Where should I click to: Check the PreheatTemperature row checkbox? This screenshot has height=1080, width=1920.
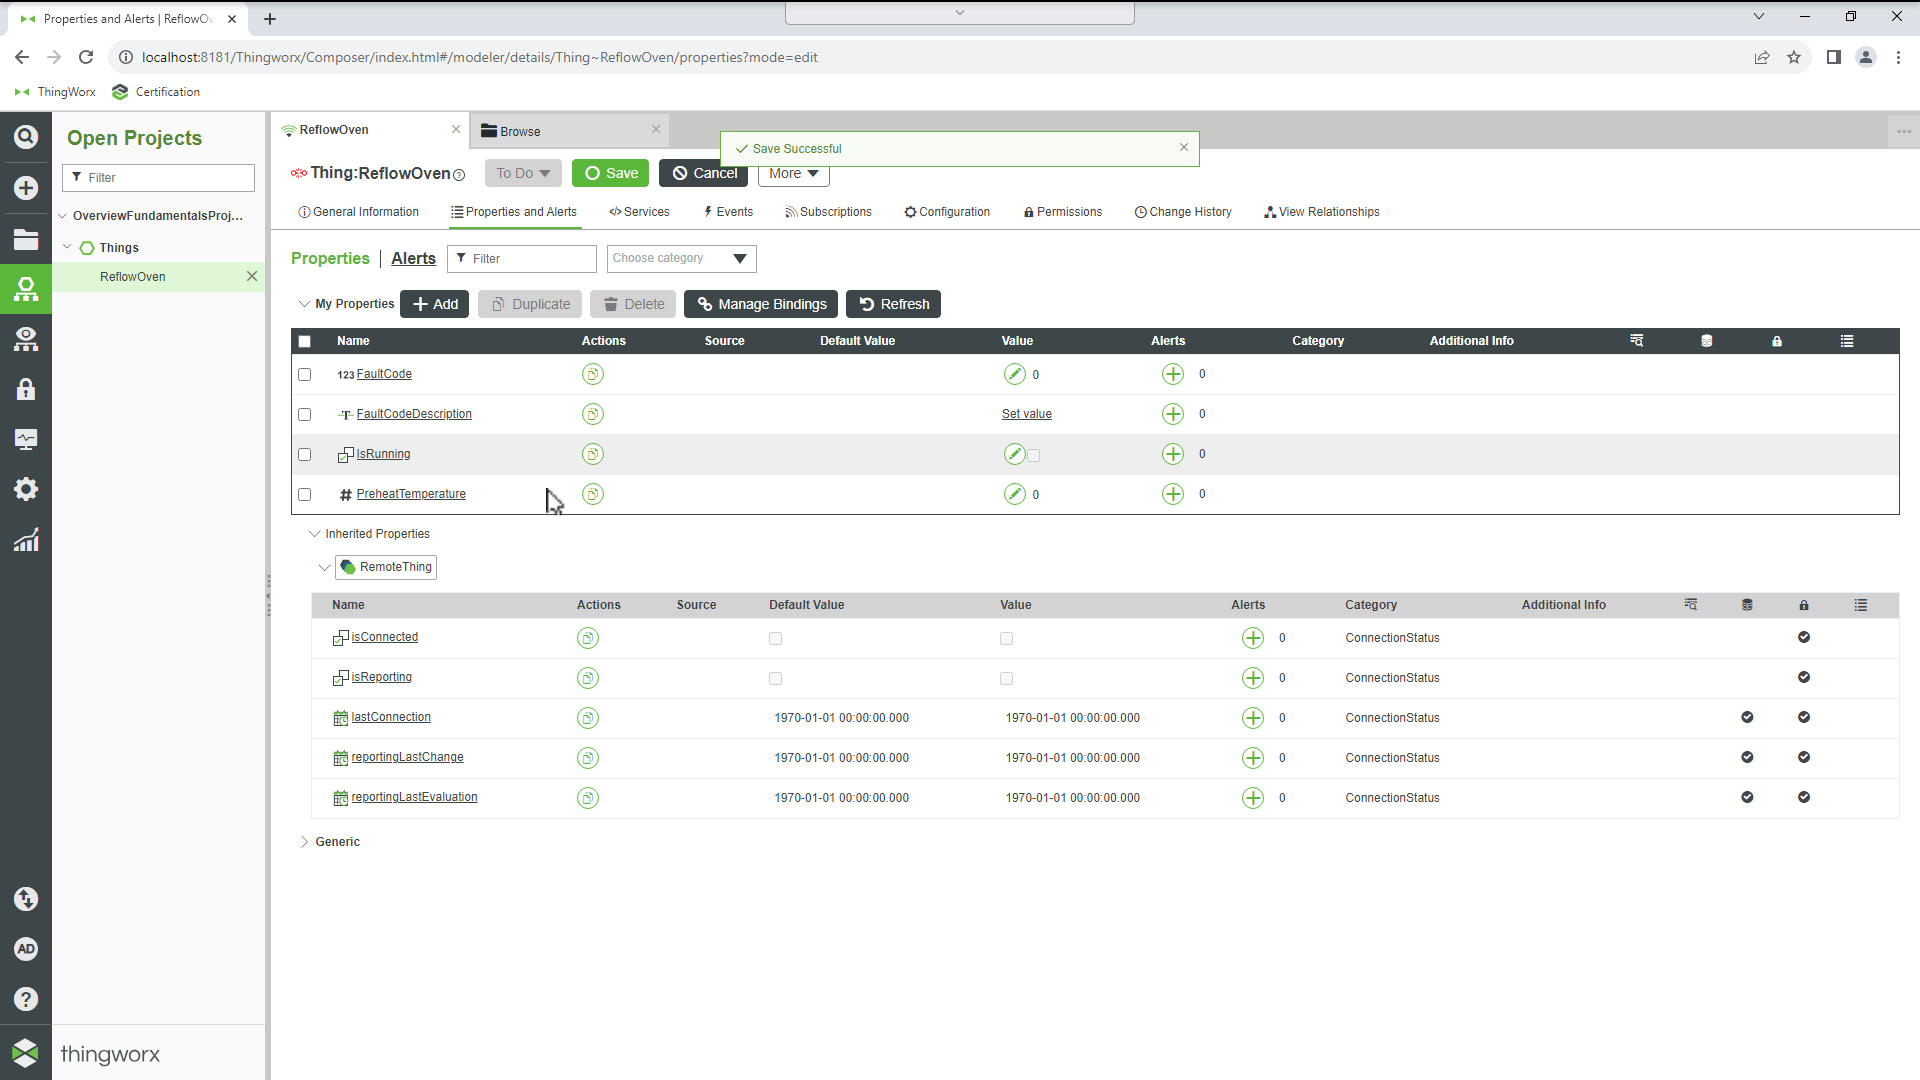click(x=305, y=494)
